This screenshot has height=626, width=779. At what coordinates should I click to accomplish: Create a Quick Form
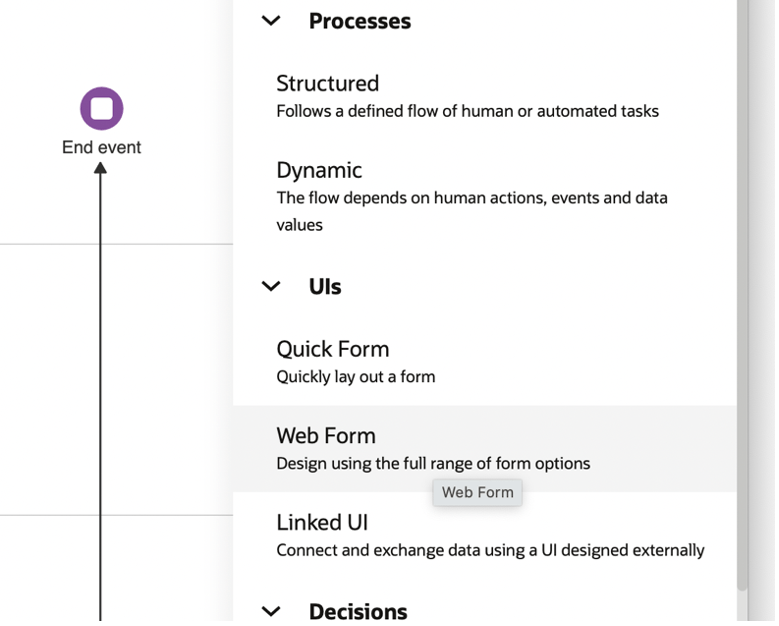(x=332, y=349)
